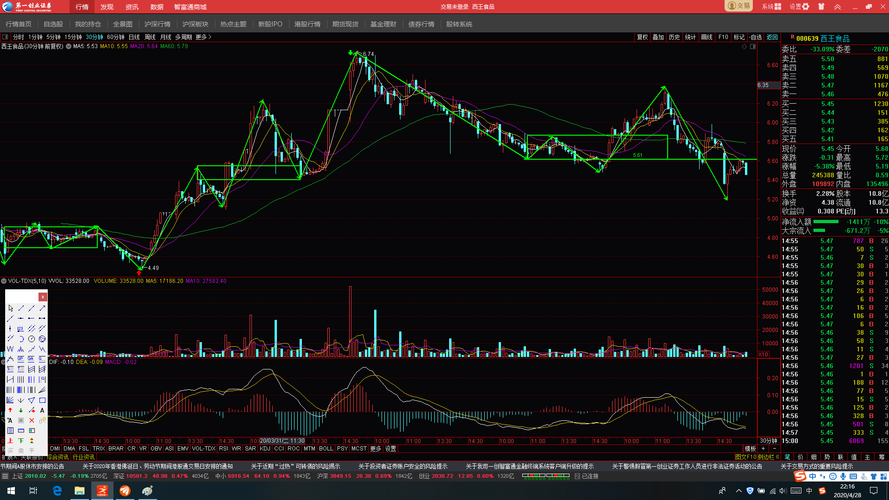
Task: Select the circle drawing tool in palette
Action: point(31,338)
